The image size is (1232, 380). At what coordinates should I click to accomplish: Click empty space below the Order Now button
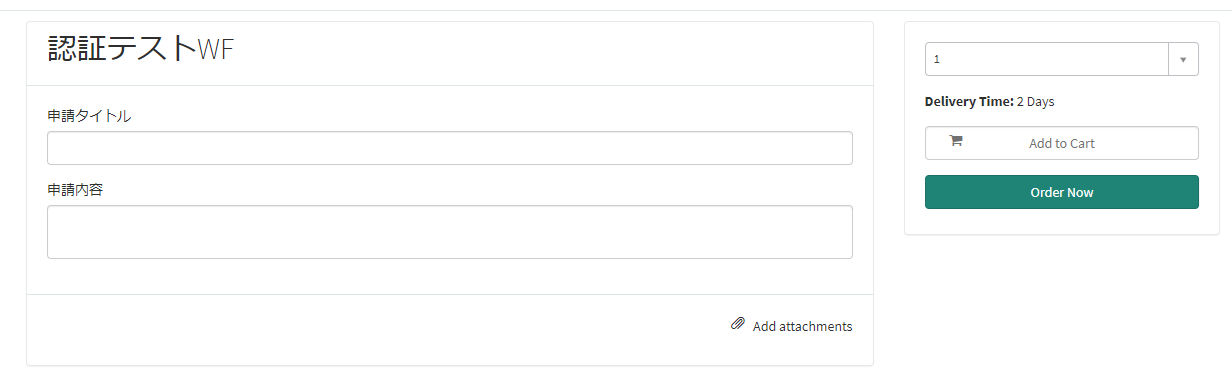[x=1061, y=222]
